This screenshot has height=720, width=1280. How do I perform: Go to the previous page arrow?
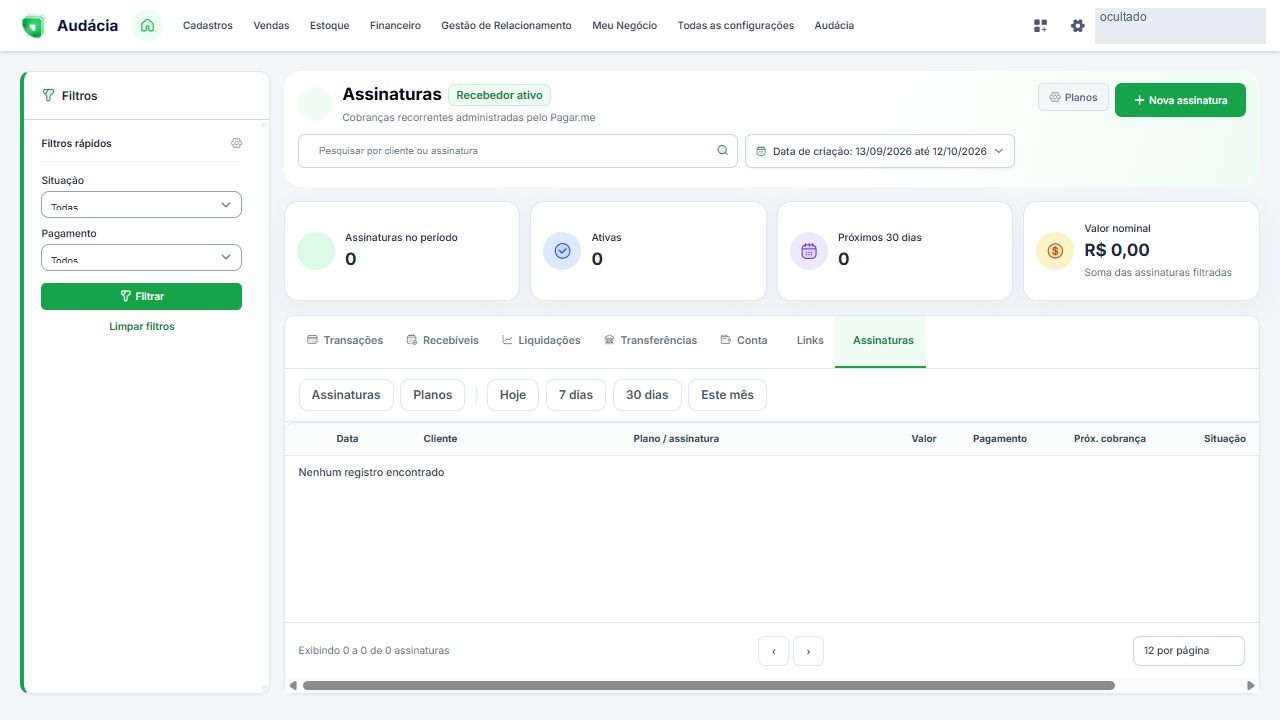773,651
